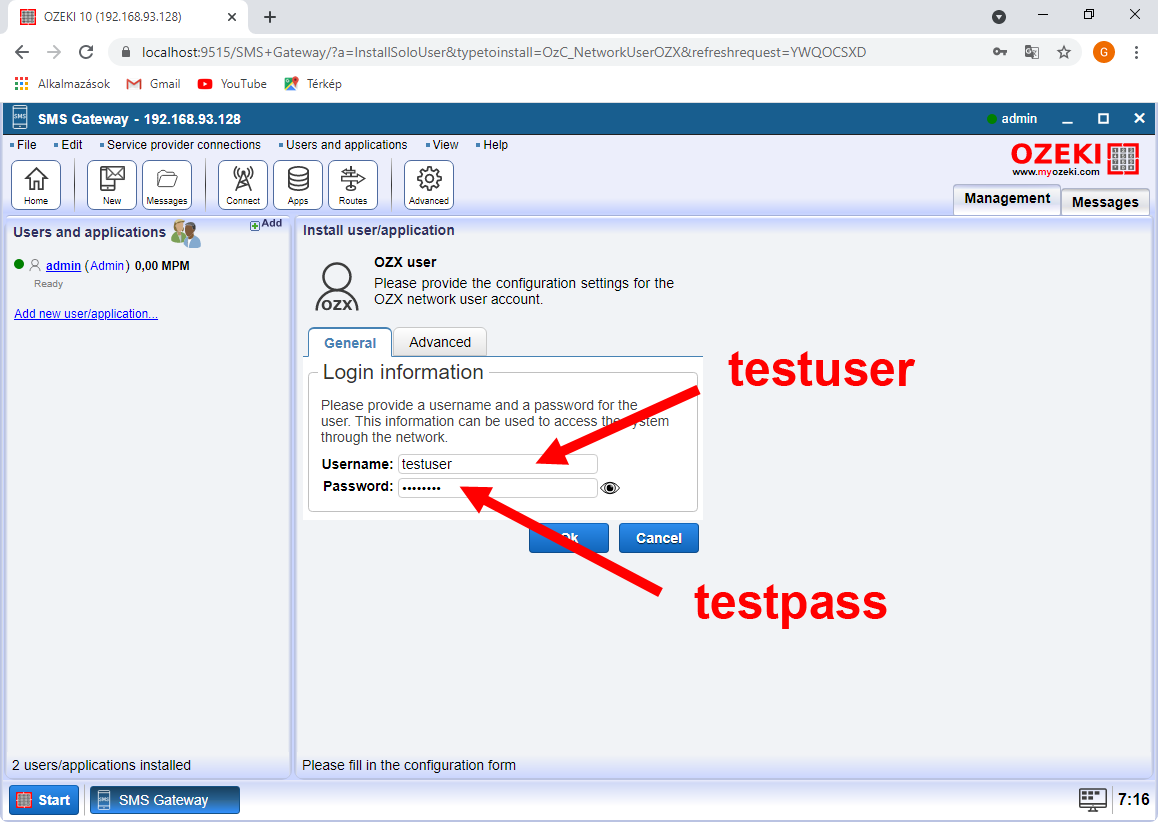Click the OZEKI logo
Screen dimensions: 1158x822
pyautogui.click(x=1075, y=159)
